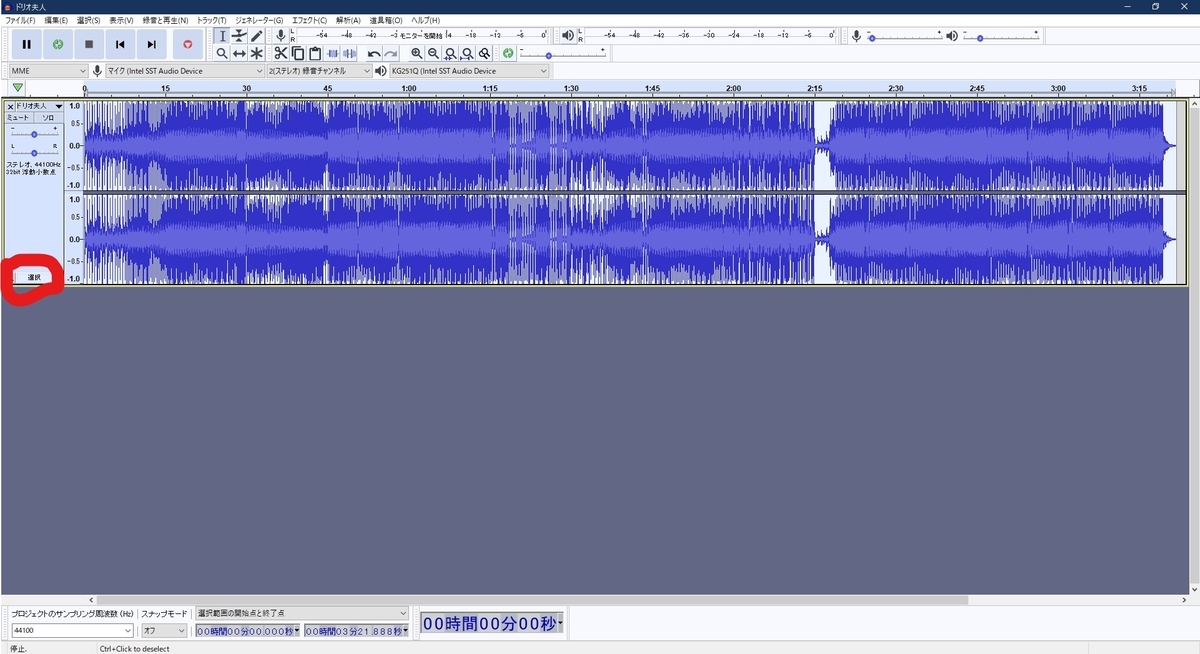
Task: Open the ヘルプ(H) menu
Action: pos(426,20)
